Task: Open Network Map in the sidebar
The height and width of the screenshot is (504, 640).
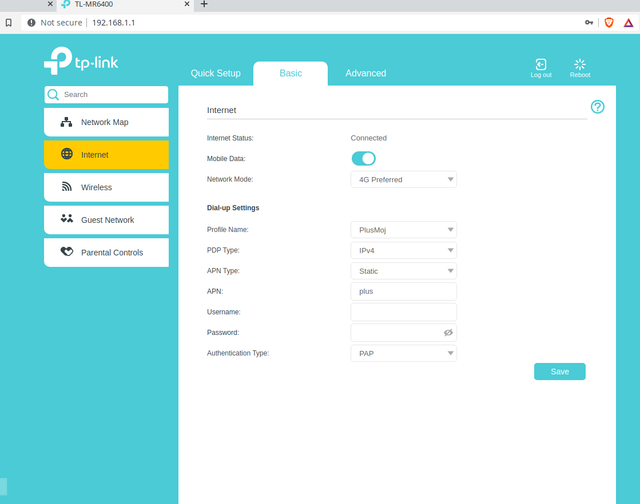Action: (106, 122)
